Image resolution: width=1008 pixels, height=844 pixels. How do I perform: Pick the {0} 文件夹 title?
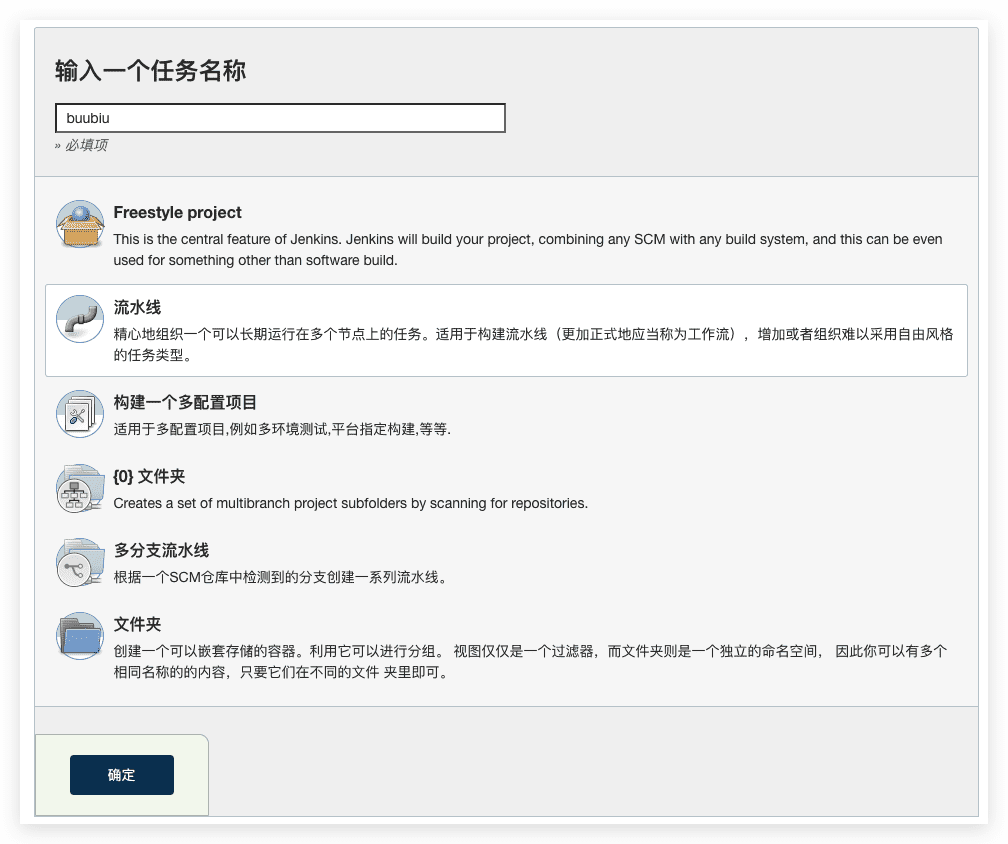tap(149, 477)
